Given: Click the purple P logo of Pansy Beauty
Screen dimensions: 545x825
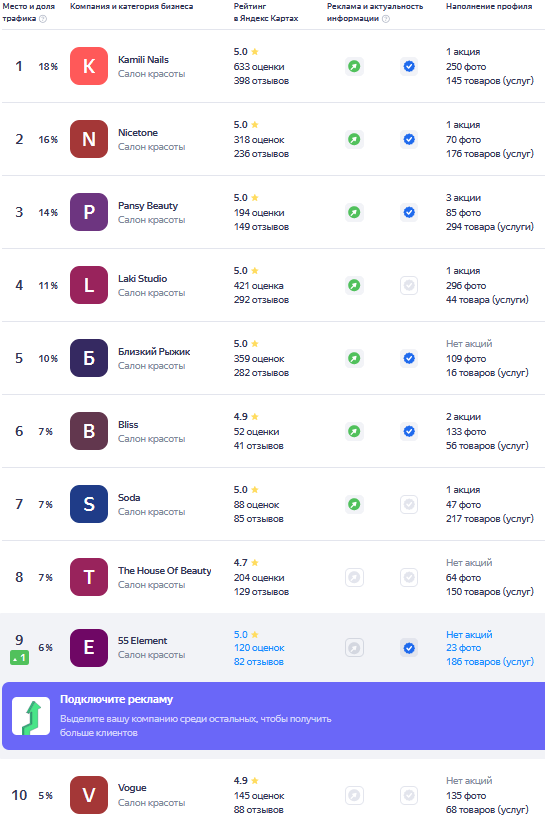Looking at the screenshot, I should [x=89, y=213].
